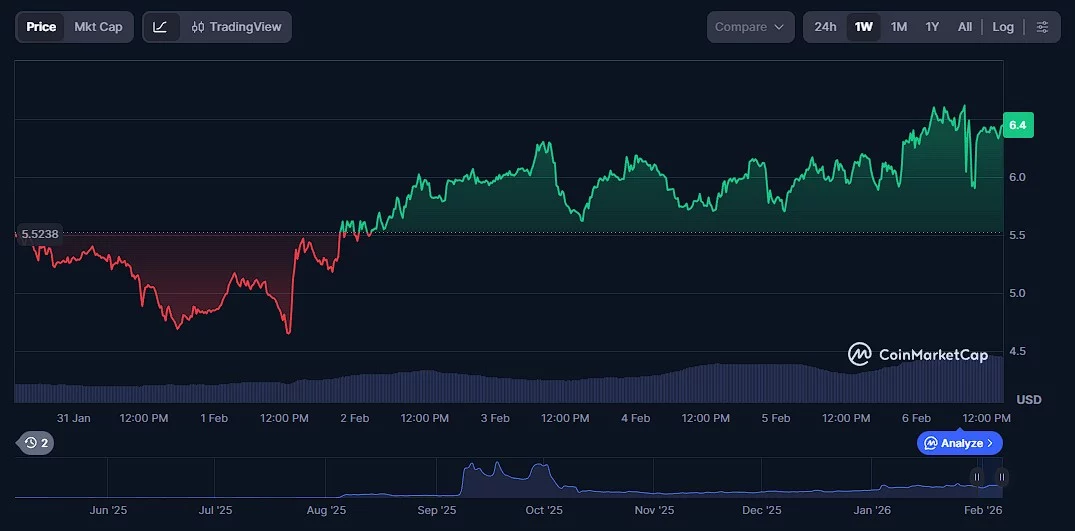Click the Sep '25 peak in navigator chart
The image size is (1075, 531).
pos(471,468)
